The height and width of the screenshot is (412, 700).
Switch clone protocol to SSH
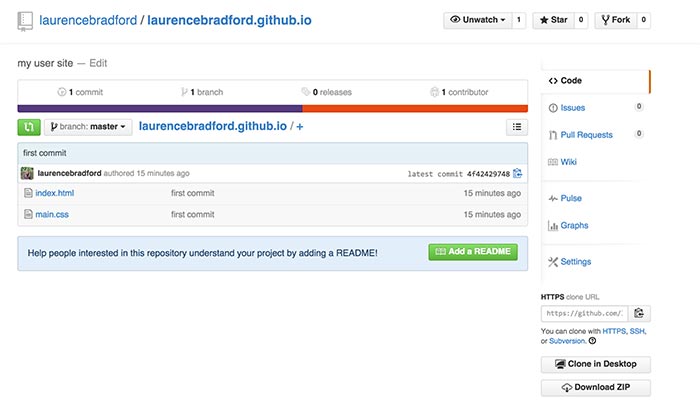pyautogui.click(x=637, y=331)
